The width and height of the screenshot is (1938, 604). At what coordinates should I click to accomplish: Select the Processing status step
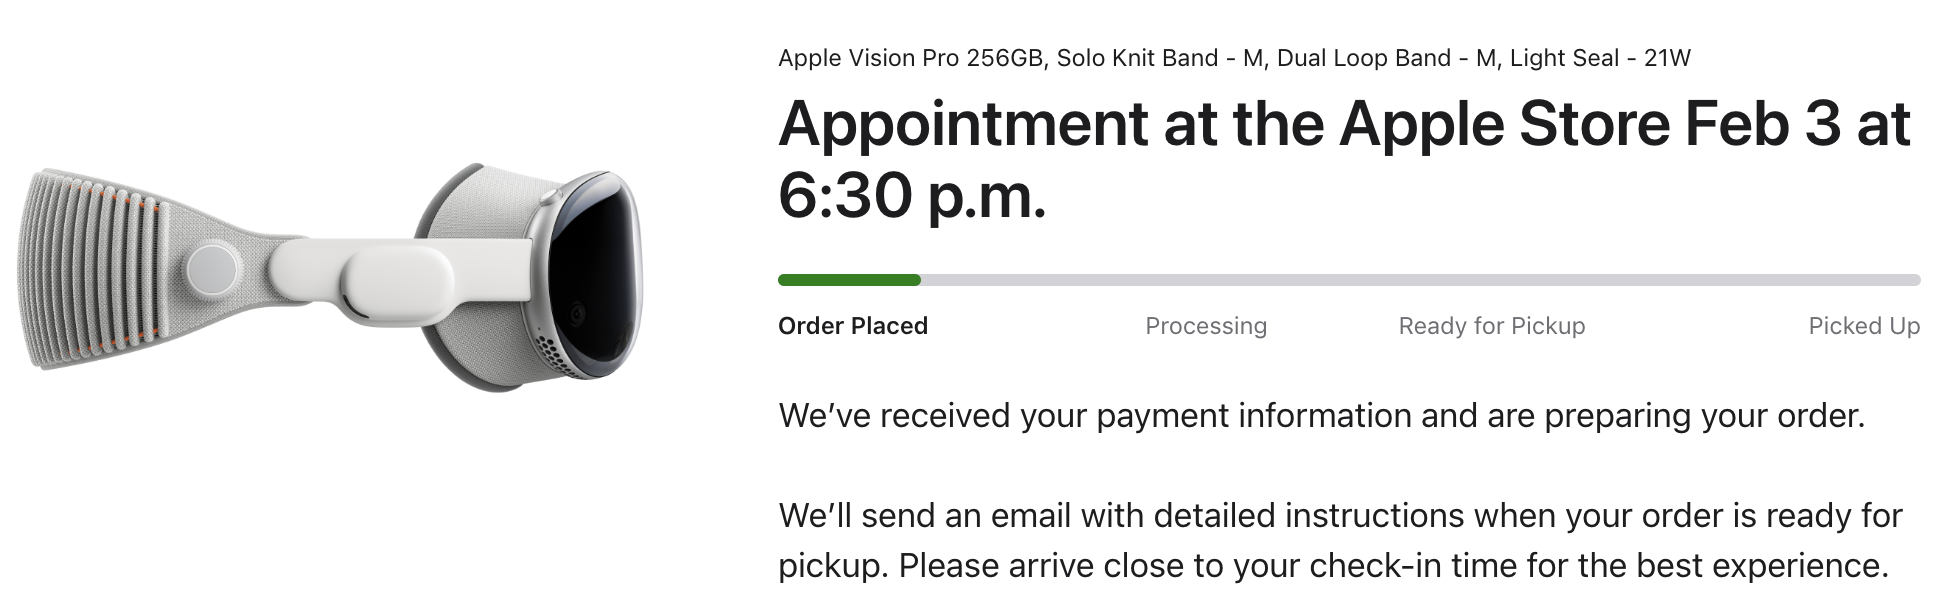coord(1205,326)
